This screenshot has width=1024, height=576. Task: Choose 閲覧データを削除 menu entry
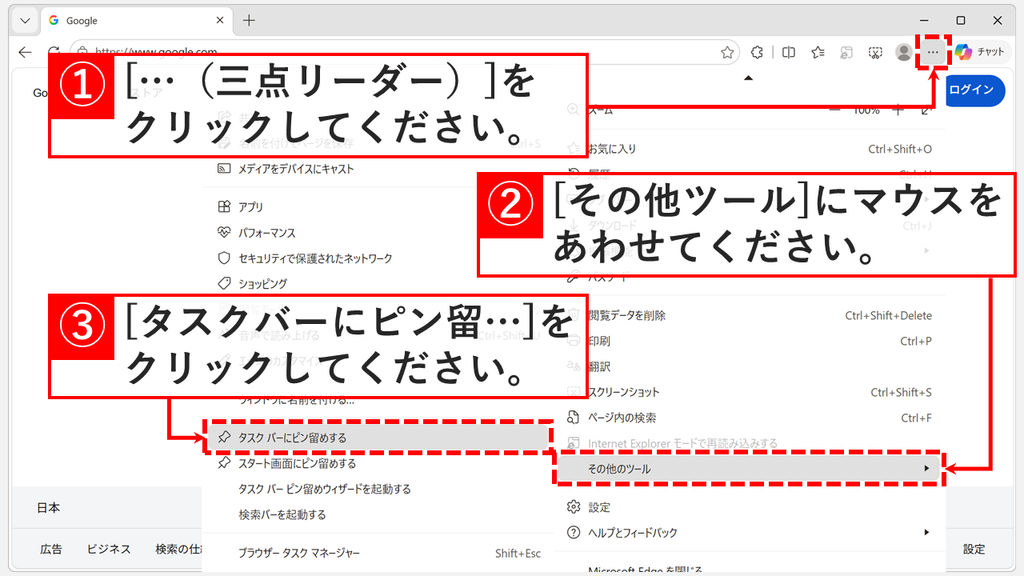(x=749, y=315)
